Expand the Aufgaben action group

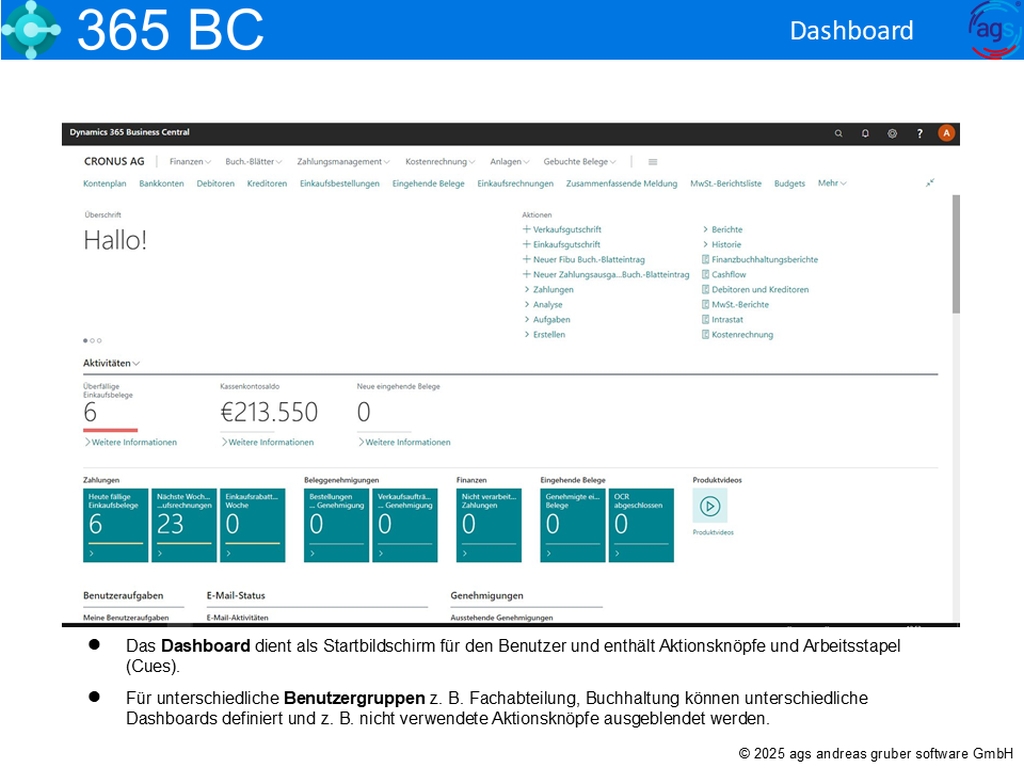pyautogui.click(x=547, y=319)
